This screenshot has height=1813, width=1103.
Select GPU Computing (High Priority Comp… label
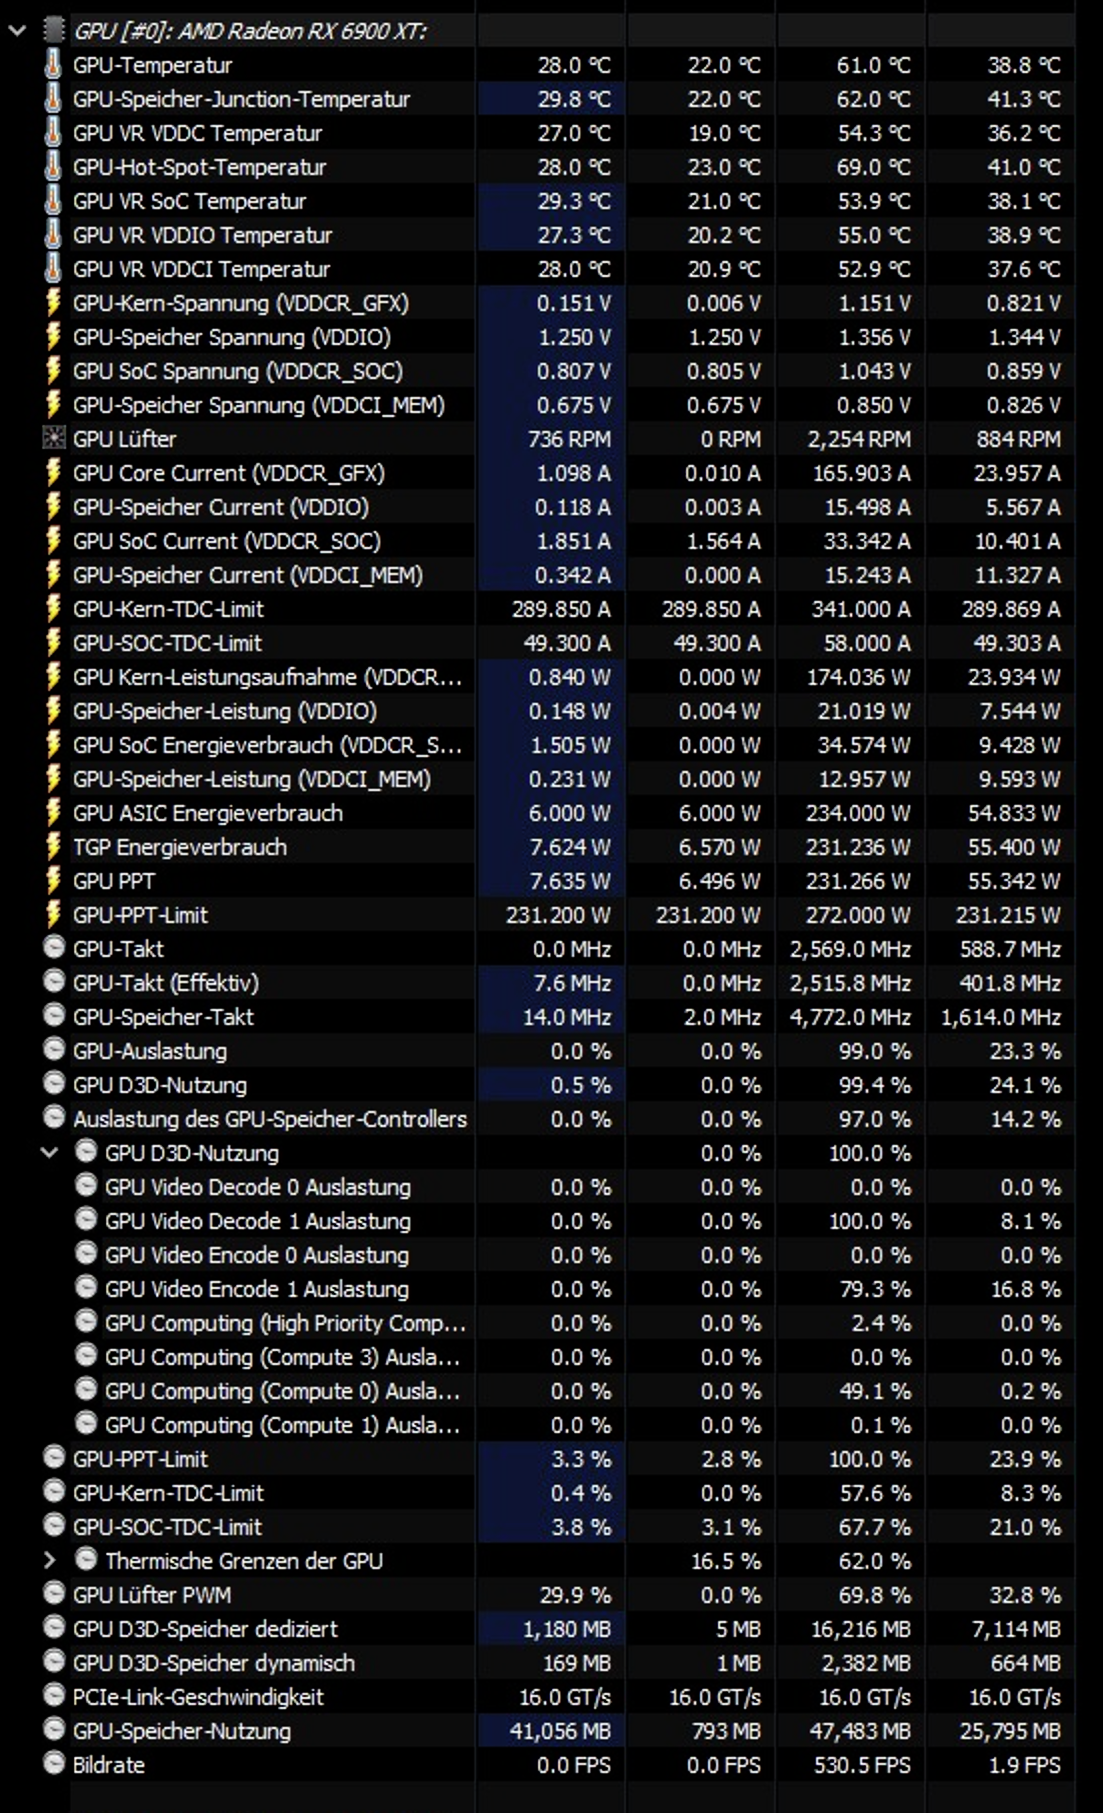pos(285,1323)
